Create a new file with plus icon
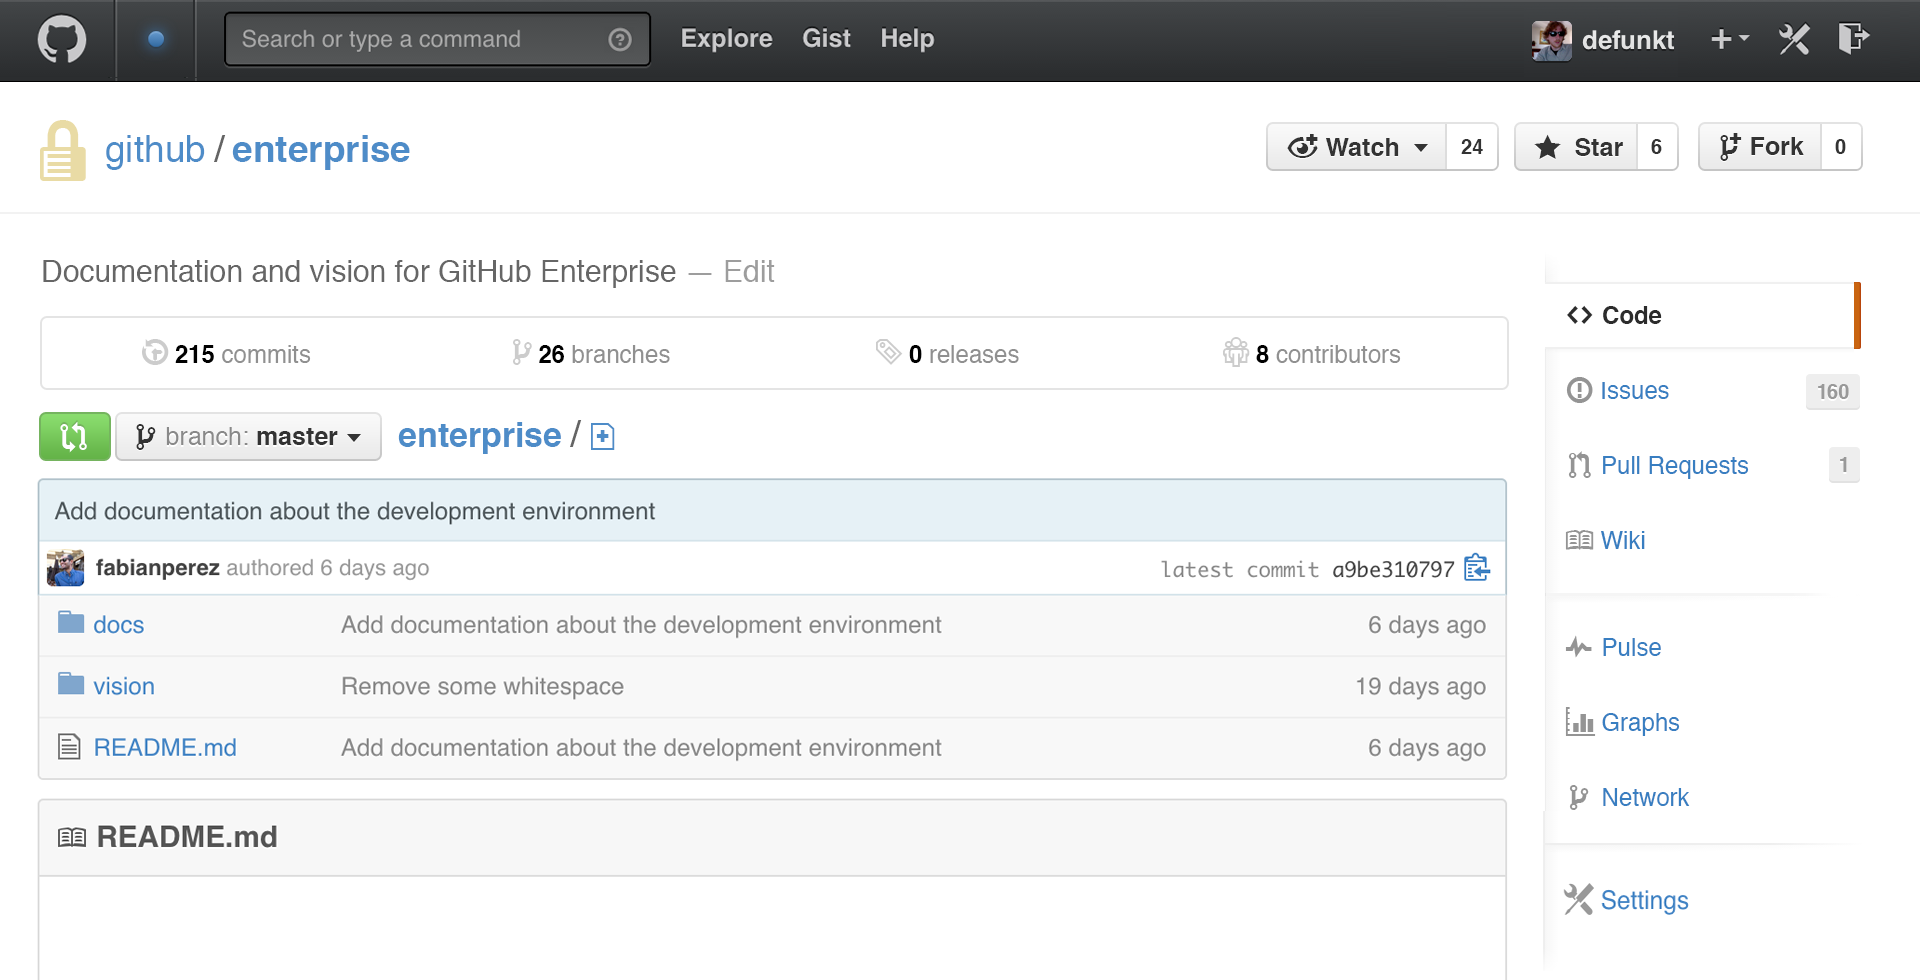 click(x=602, y=437)
